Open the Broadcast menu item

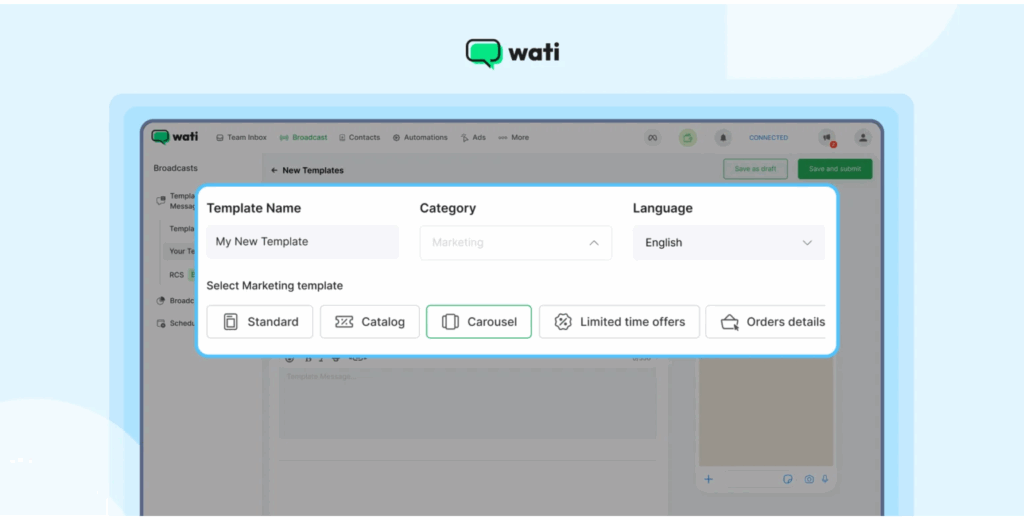304,138
